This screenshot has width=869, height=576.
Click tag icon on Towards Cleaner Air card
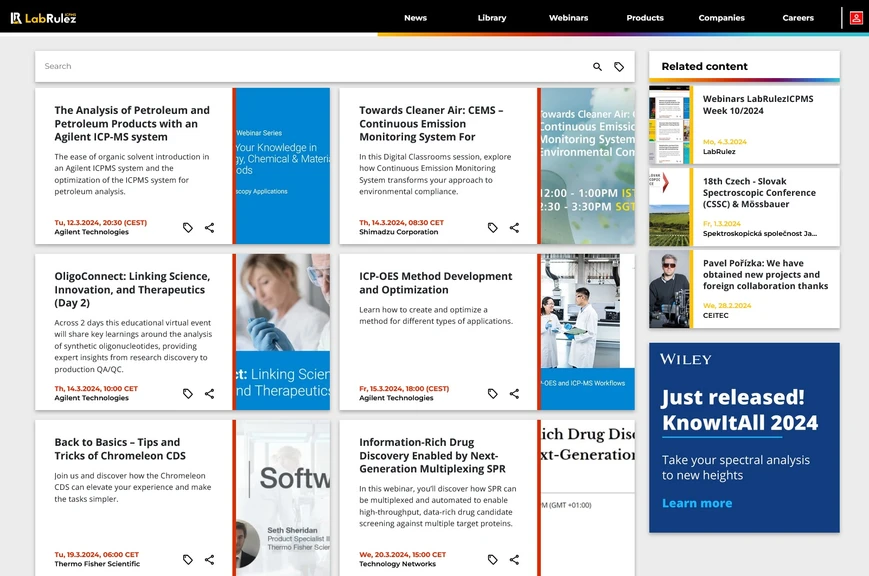pos(493,227)
